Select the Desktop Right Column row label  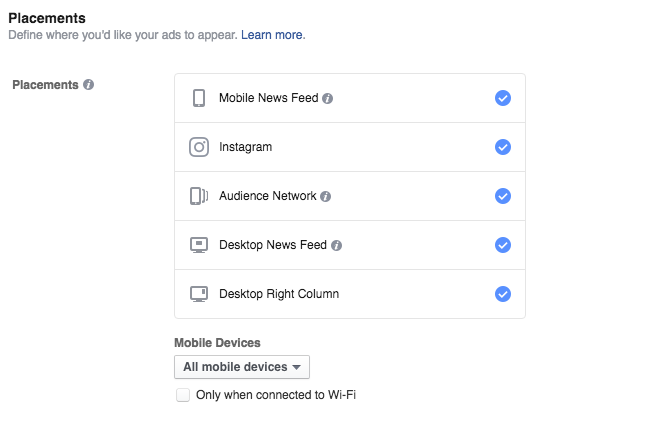pos(279,294)
